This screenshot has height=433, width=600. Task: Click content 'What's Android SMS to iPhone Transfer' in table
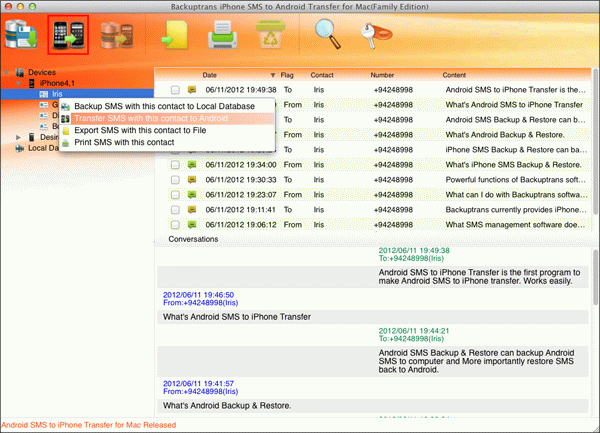point(514,105)
